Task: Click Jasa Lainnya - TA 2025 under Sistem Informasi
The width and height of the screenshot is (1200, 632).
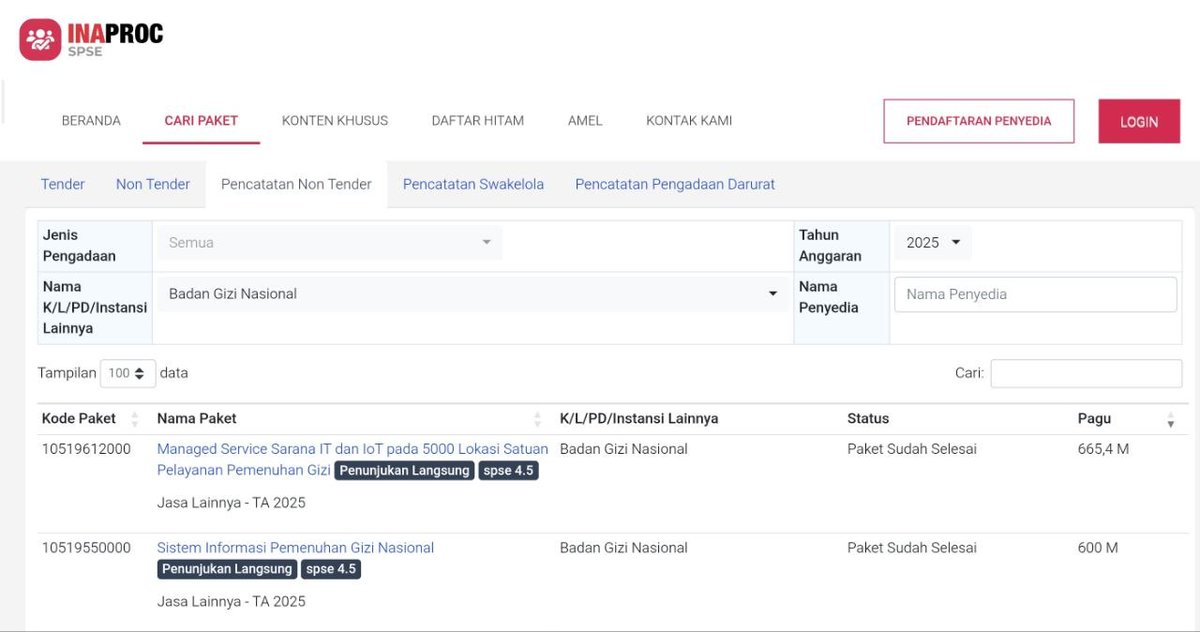Action: point(231,601)
